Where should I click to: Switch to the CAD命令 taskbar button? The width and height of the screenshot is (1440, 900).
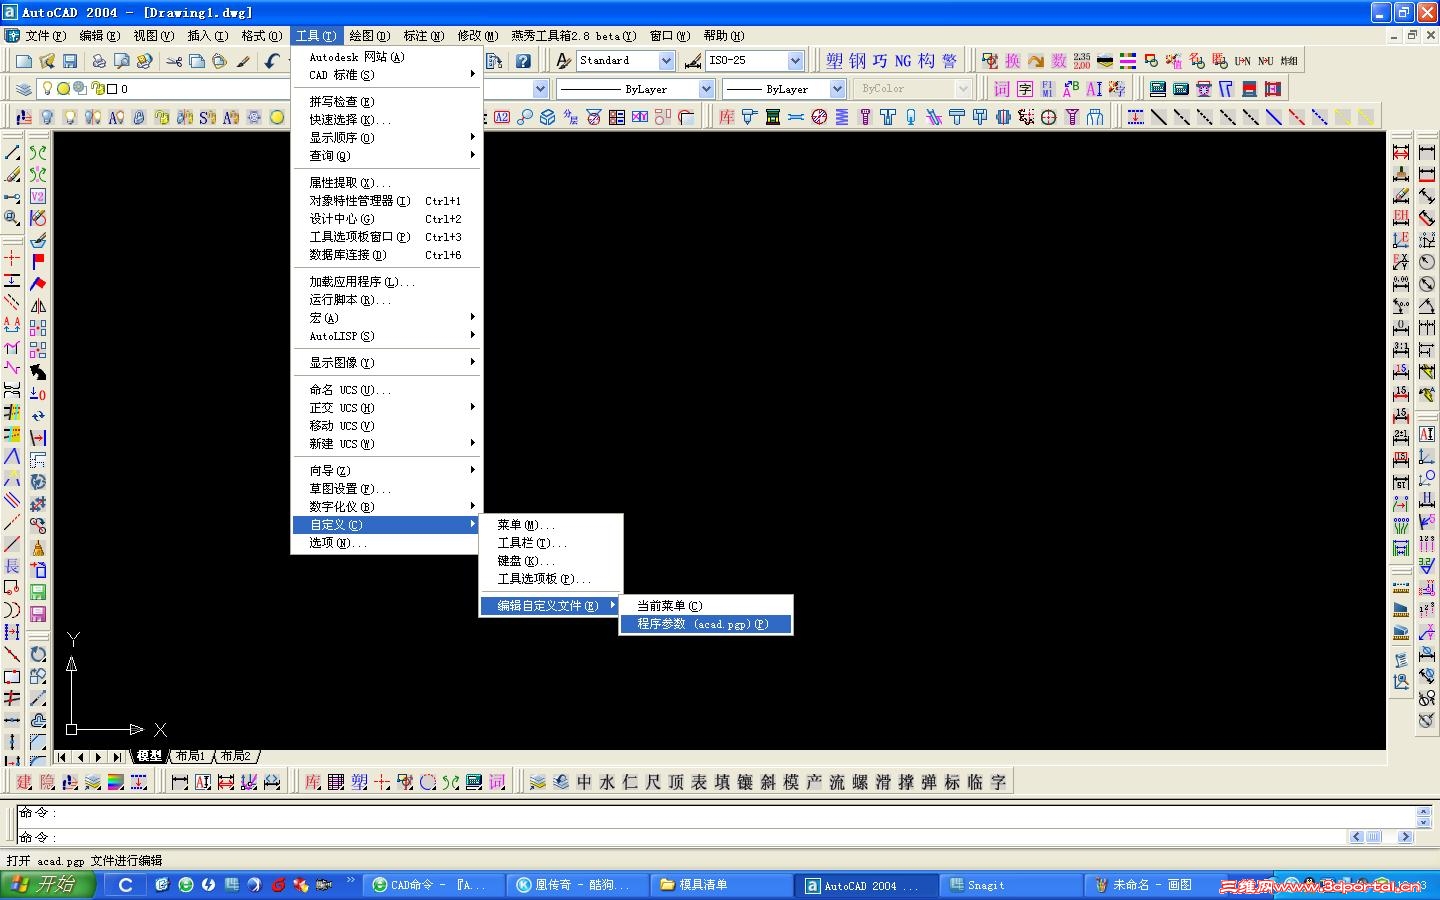435,885
